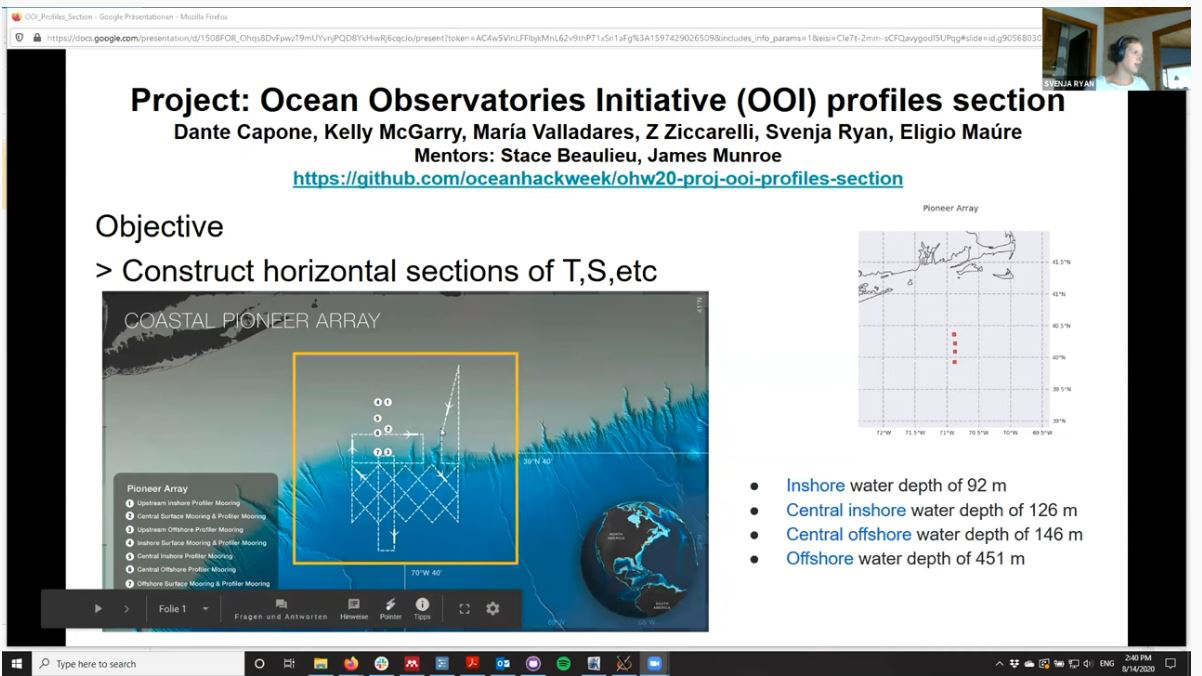This screenshot has height=676, width=1202.
Task: Open the Windows Start menu
Action: point(15,663)
